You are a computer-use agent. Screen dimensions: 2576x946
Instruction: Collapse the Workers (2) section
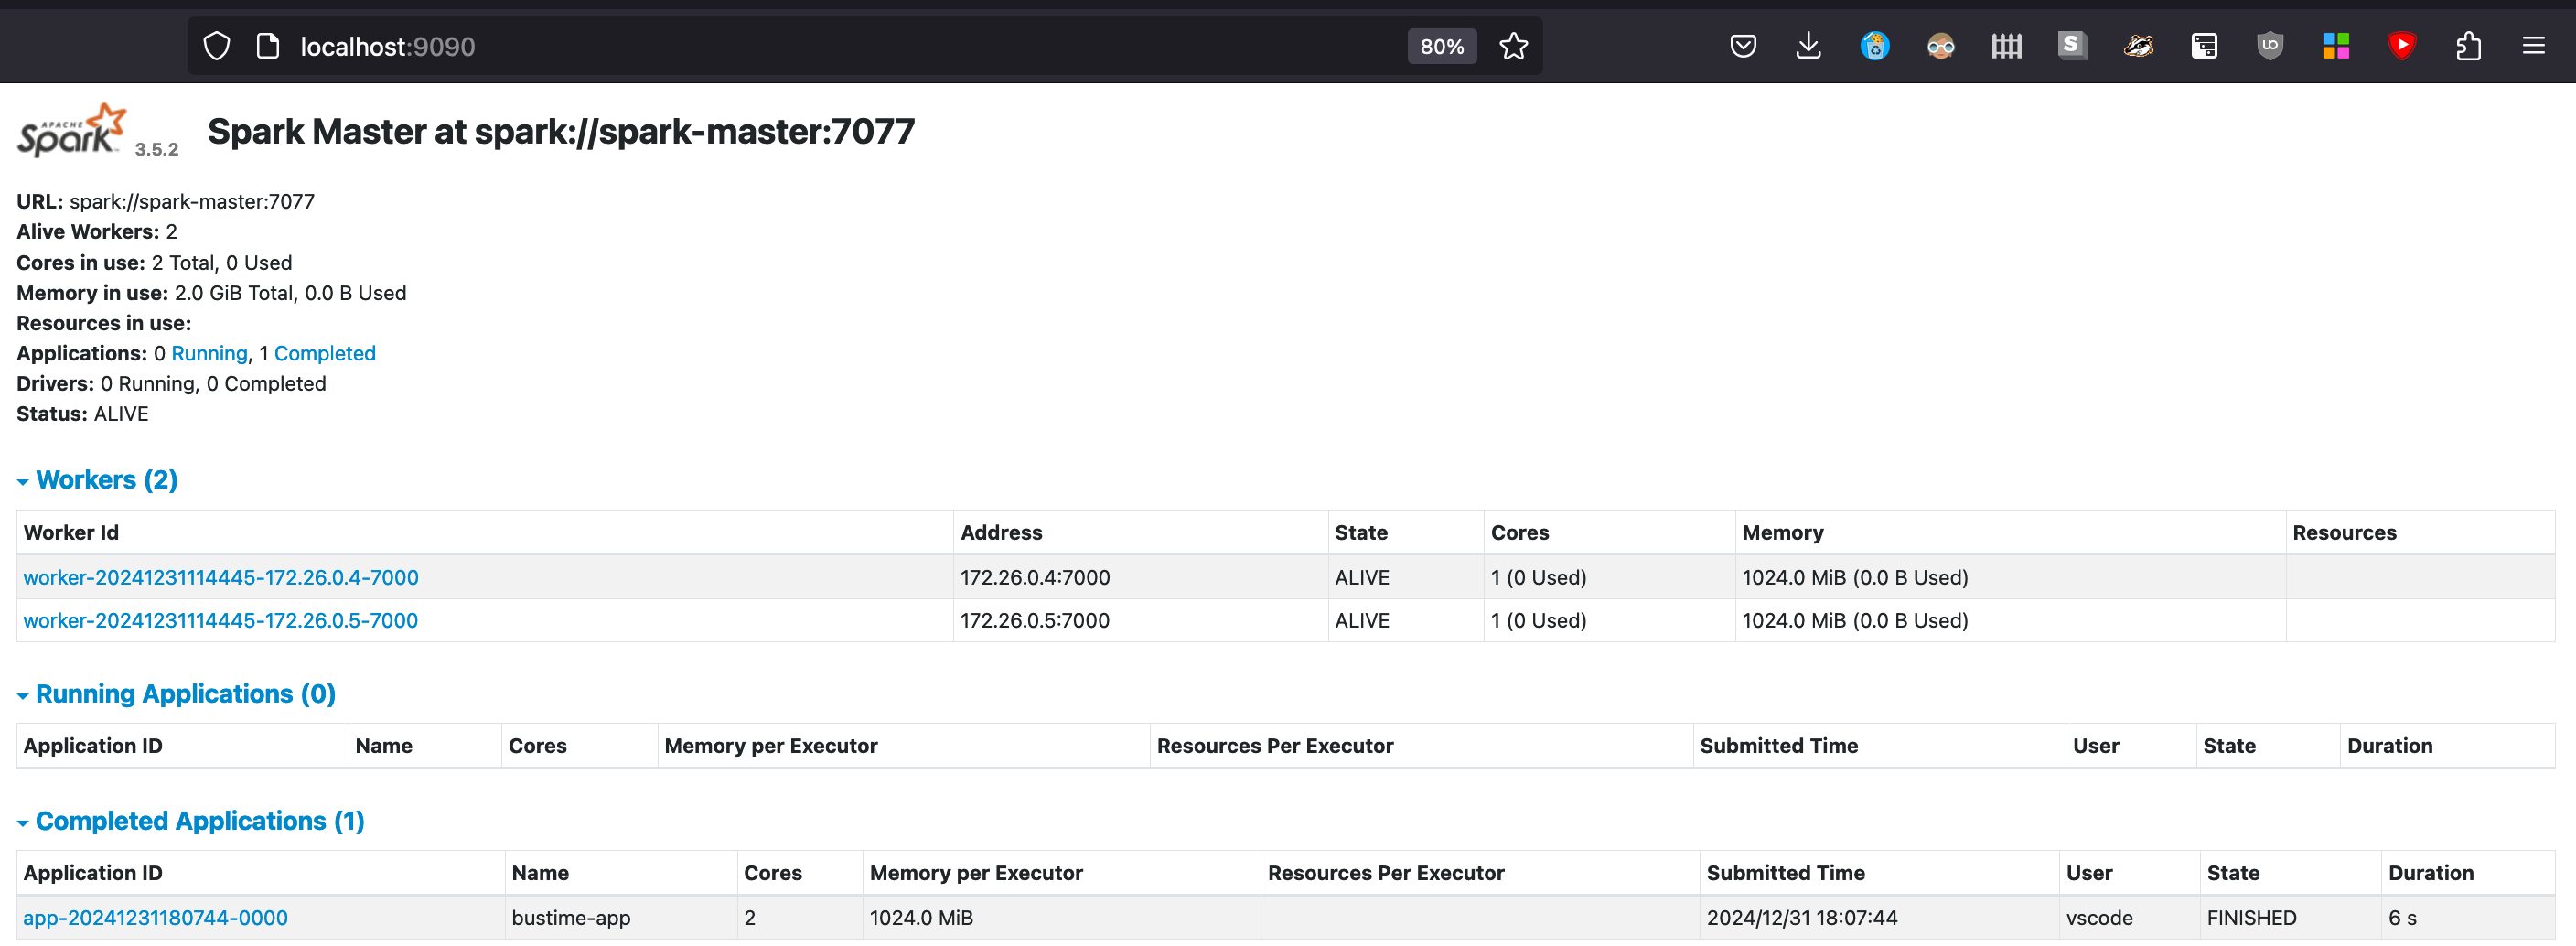[x=97, y=480]
